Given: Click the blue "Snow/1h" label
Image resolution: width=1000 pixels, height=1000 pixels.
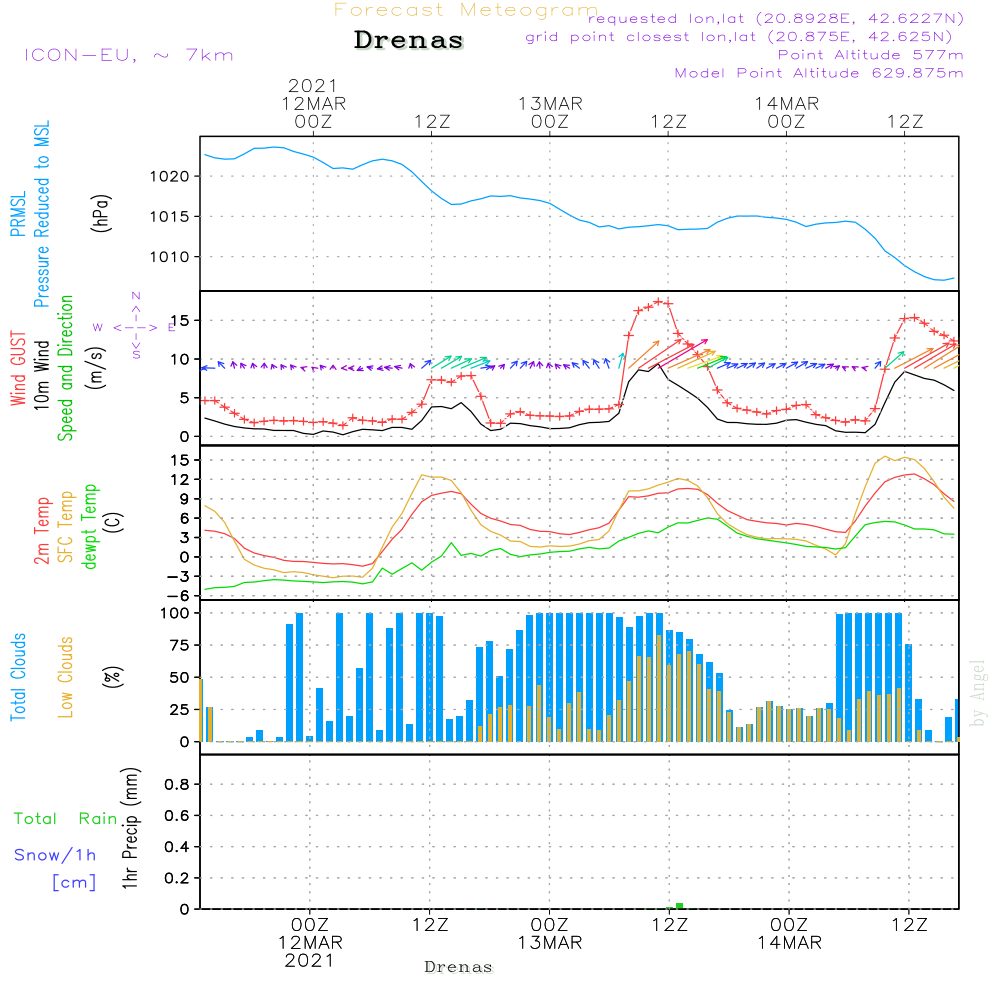Looking at the screenshot, I should click(55, 855).
